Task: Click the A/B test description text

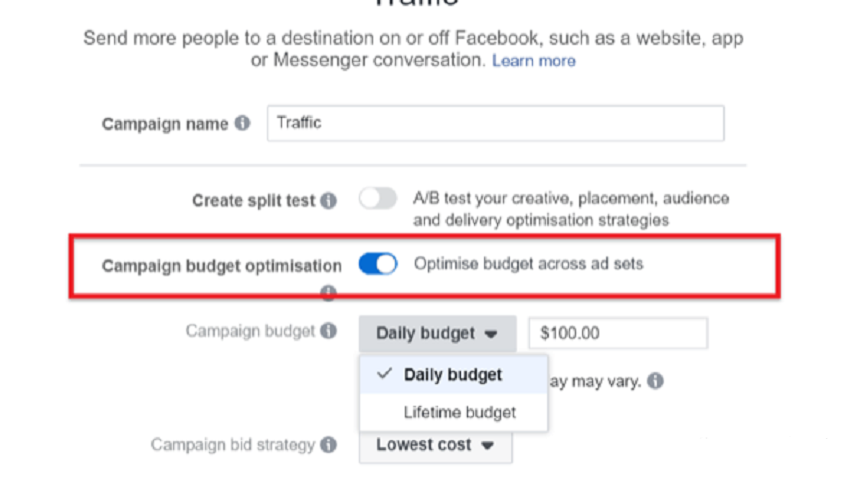Action: 570,209
